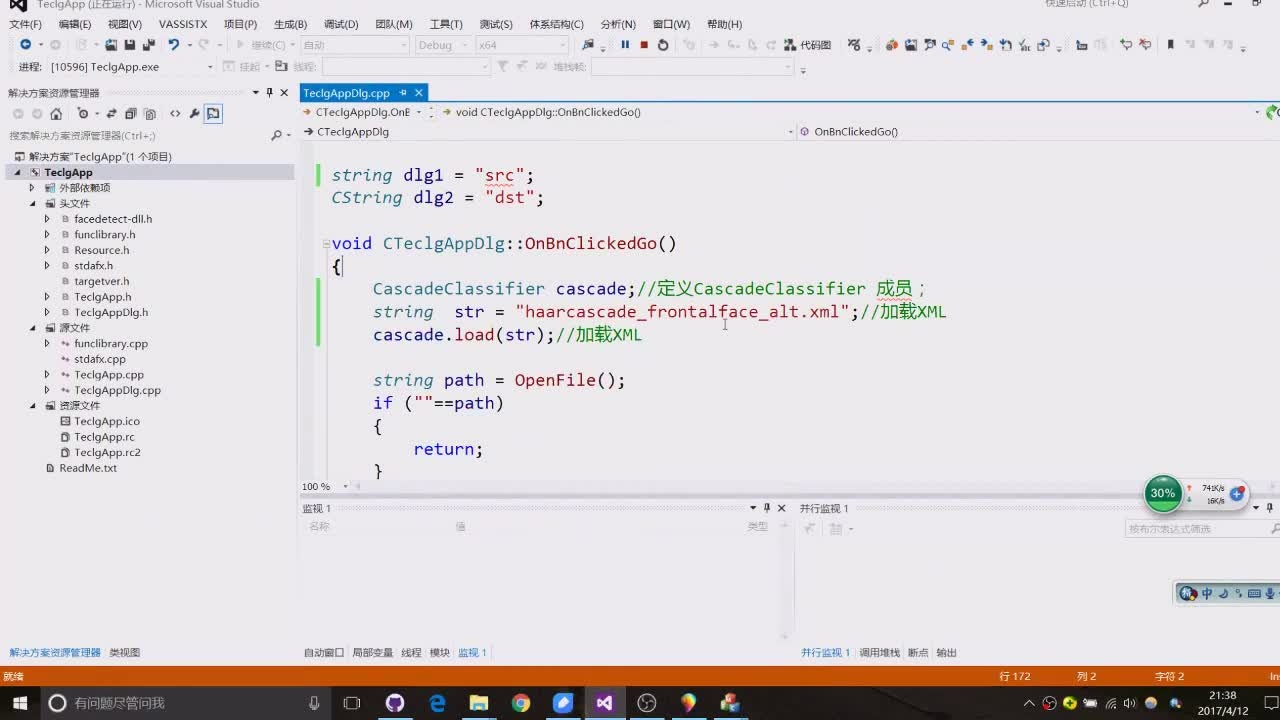
Task: Open Google Chrome from the taskbar
Action: (x=521, y=703)
